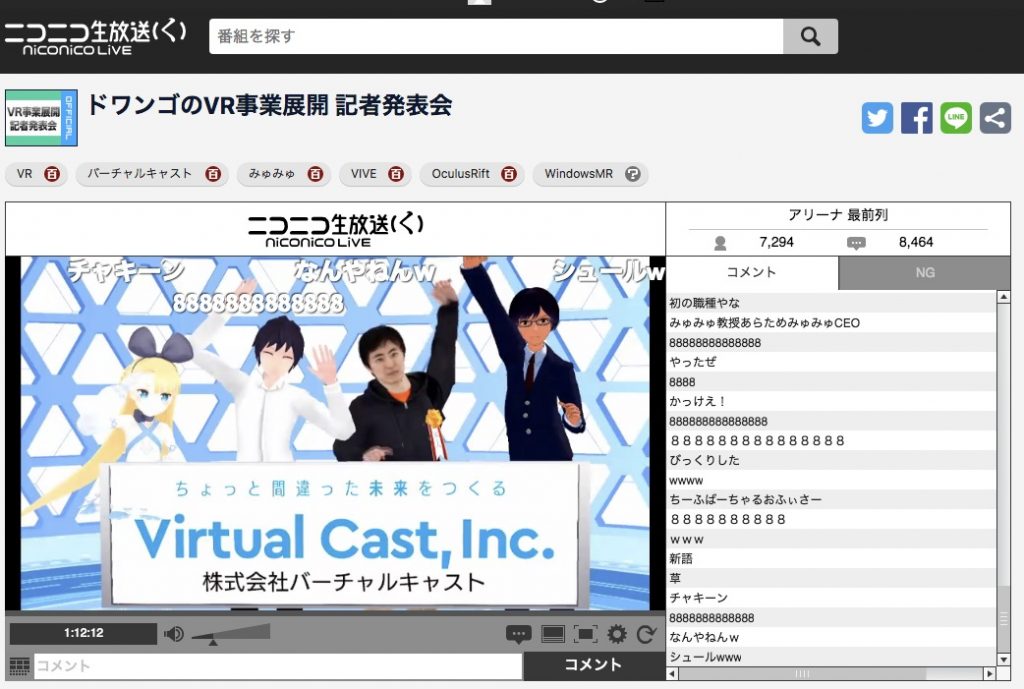The height and width of the screenshot is (689, 1024).
Task: Click the question icon beside WindowsMR tag
Action: (632, 174)
